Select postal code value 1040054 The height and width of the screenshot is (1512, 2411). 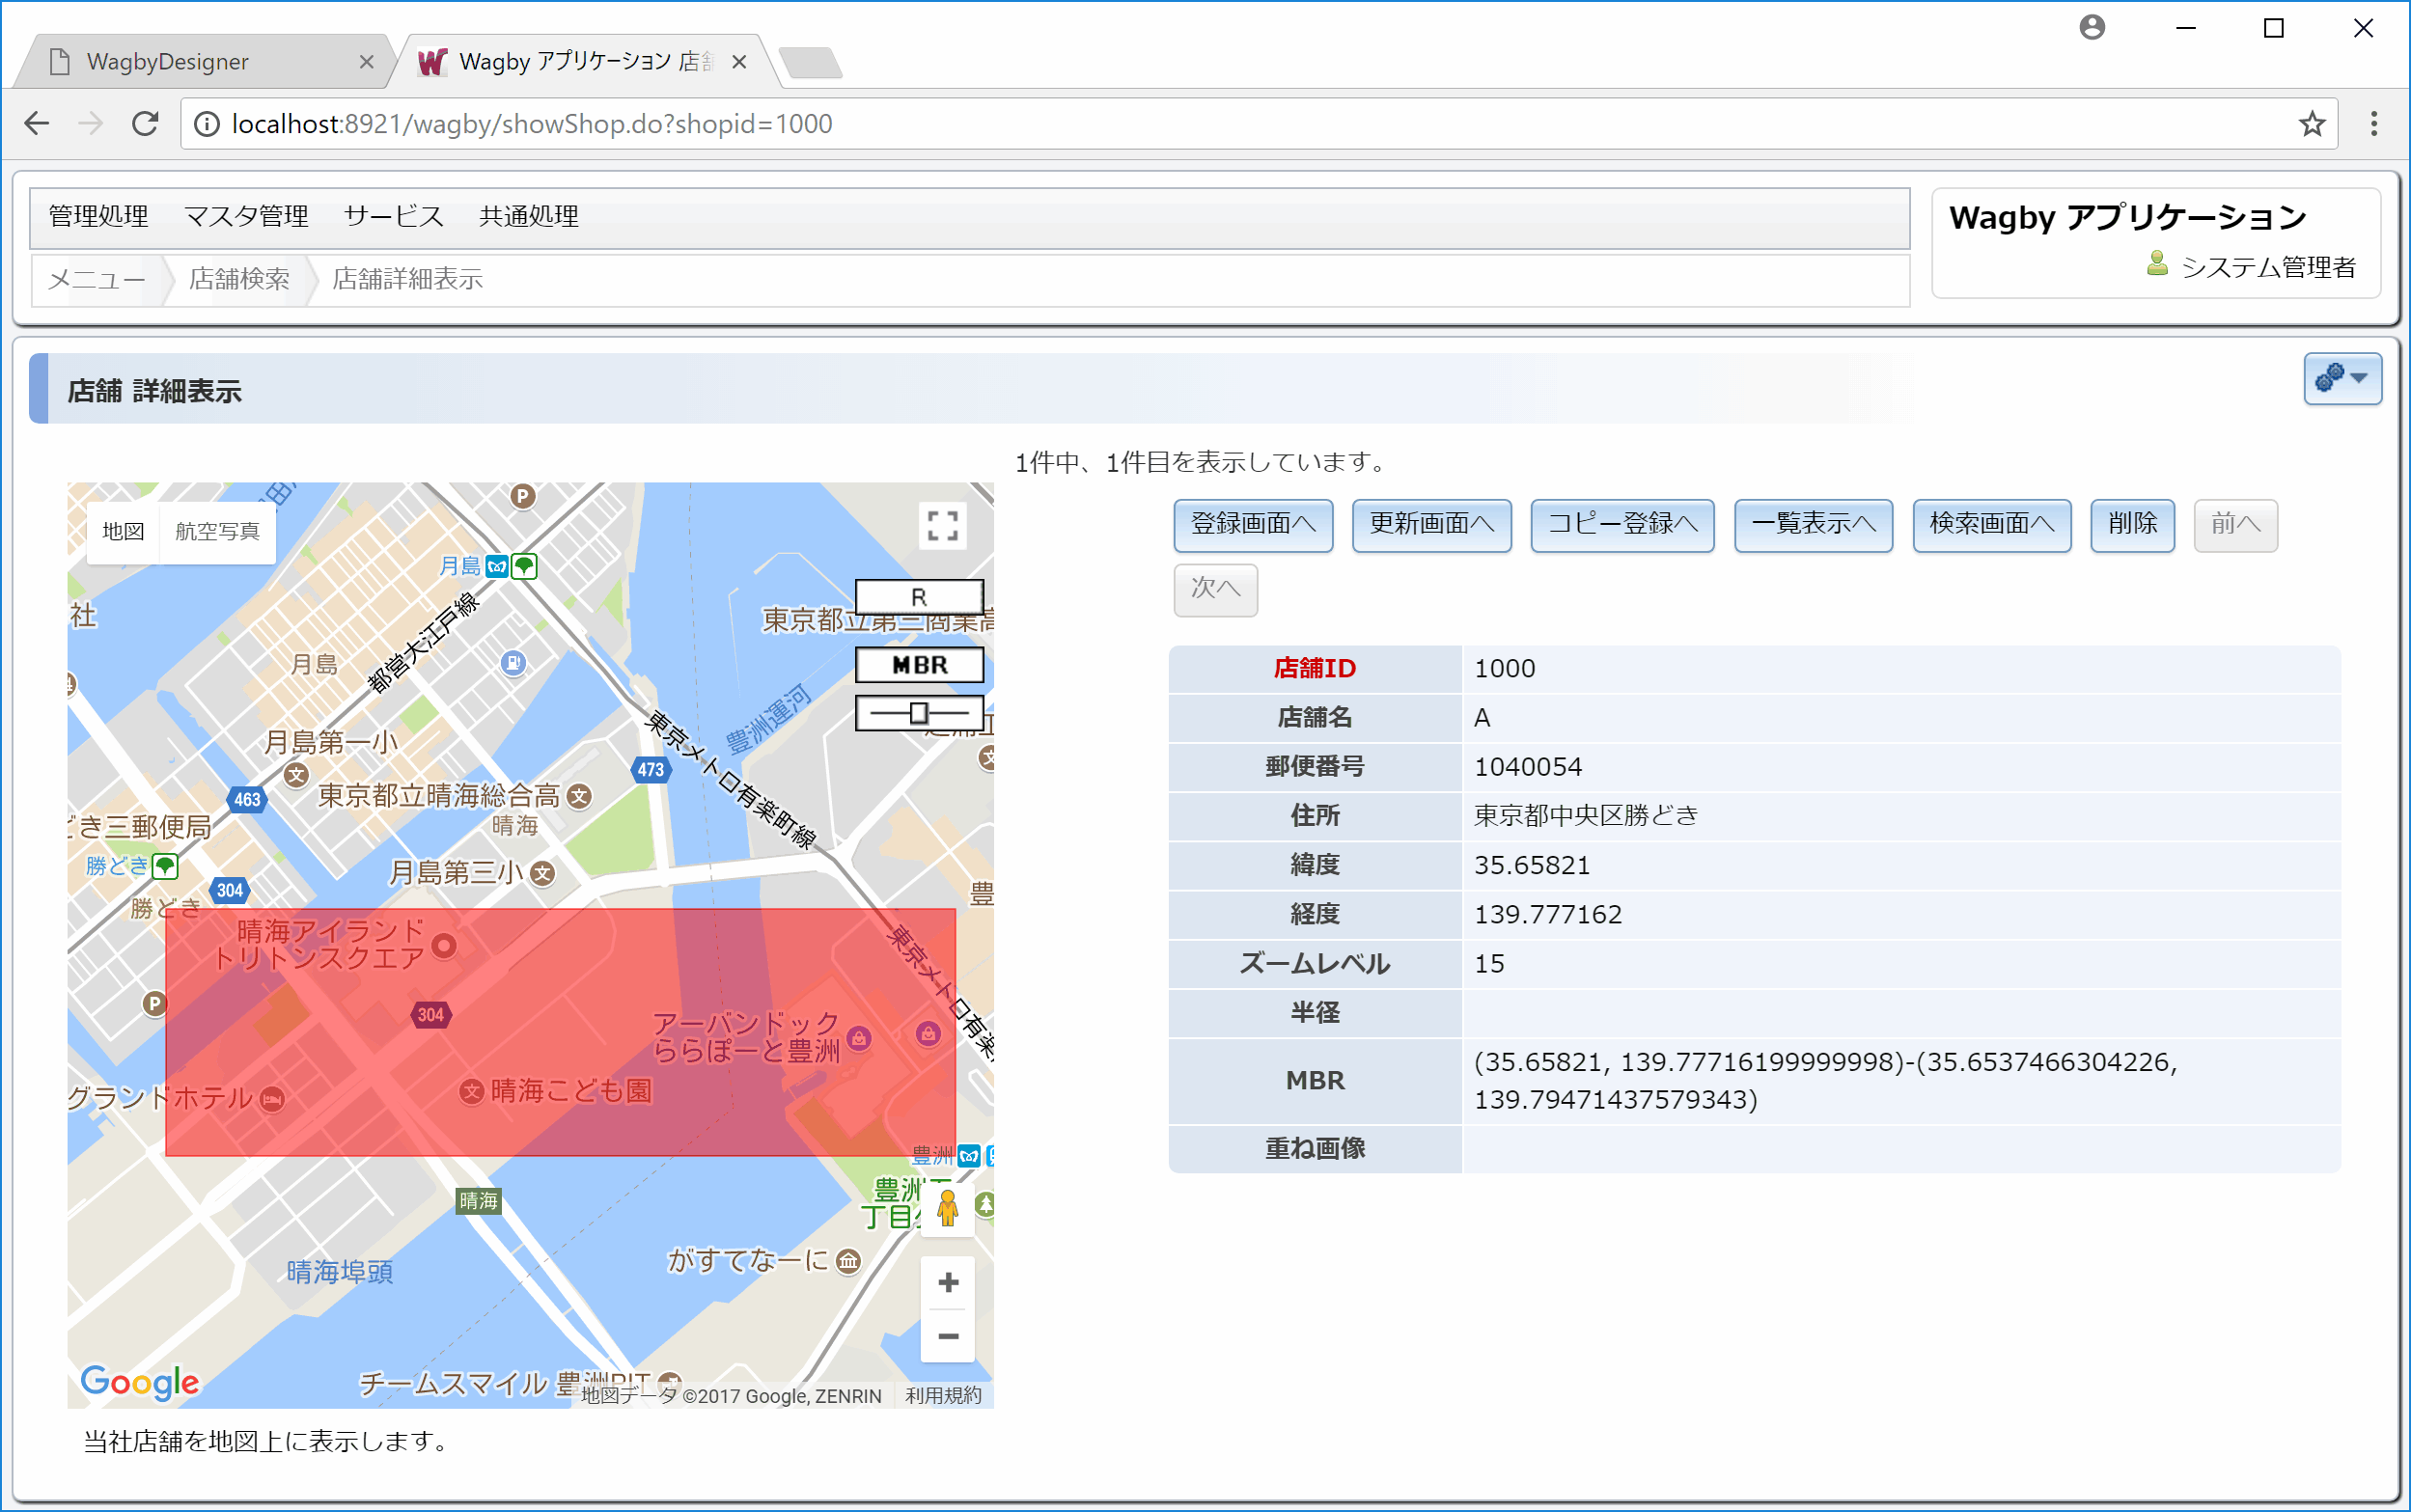(1528, 766)
